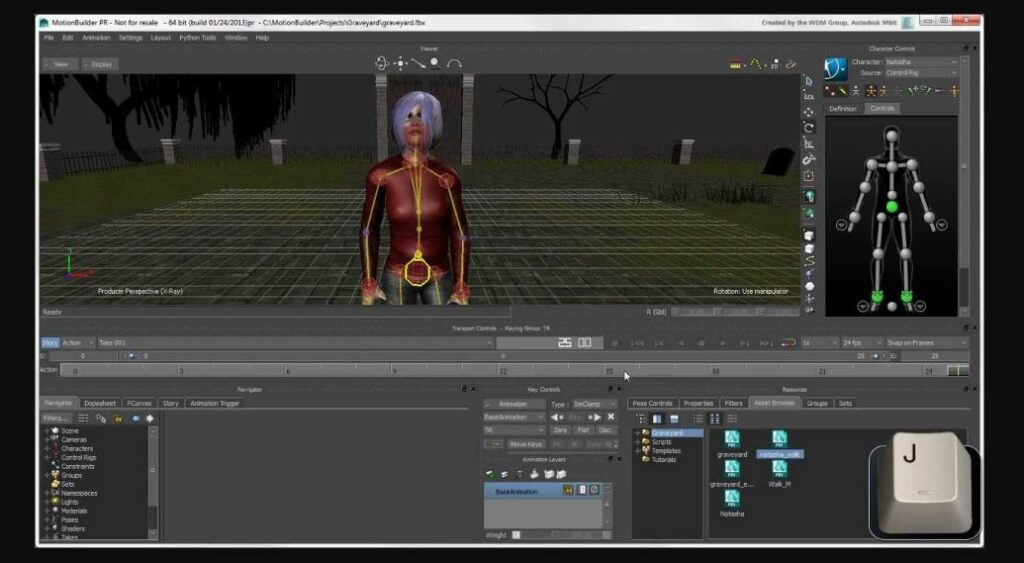The image size is (1024, 563).
Task: Activate the Rotate tool in viewer toolbar
Action: 808,128
